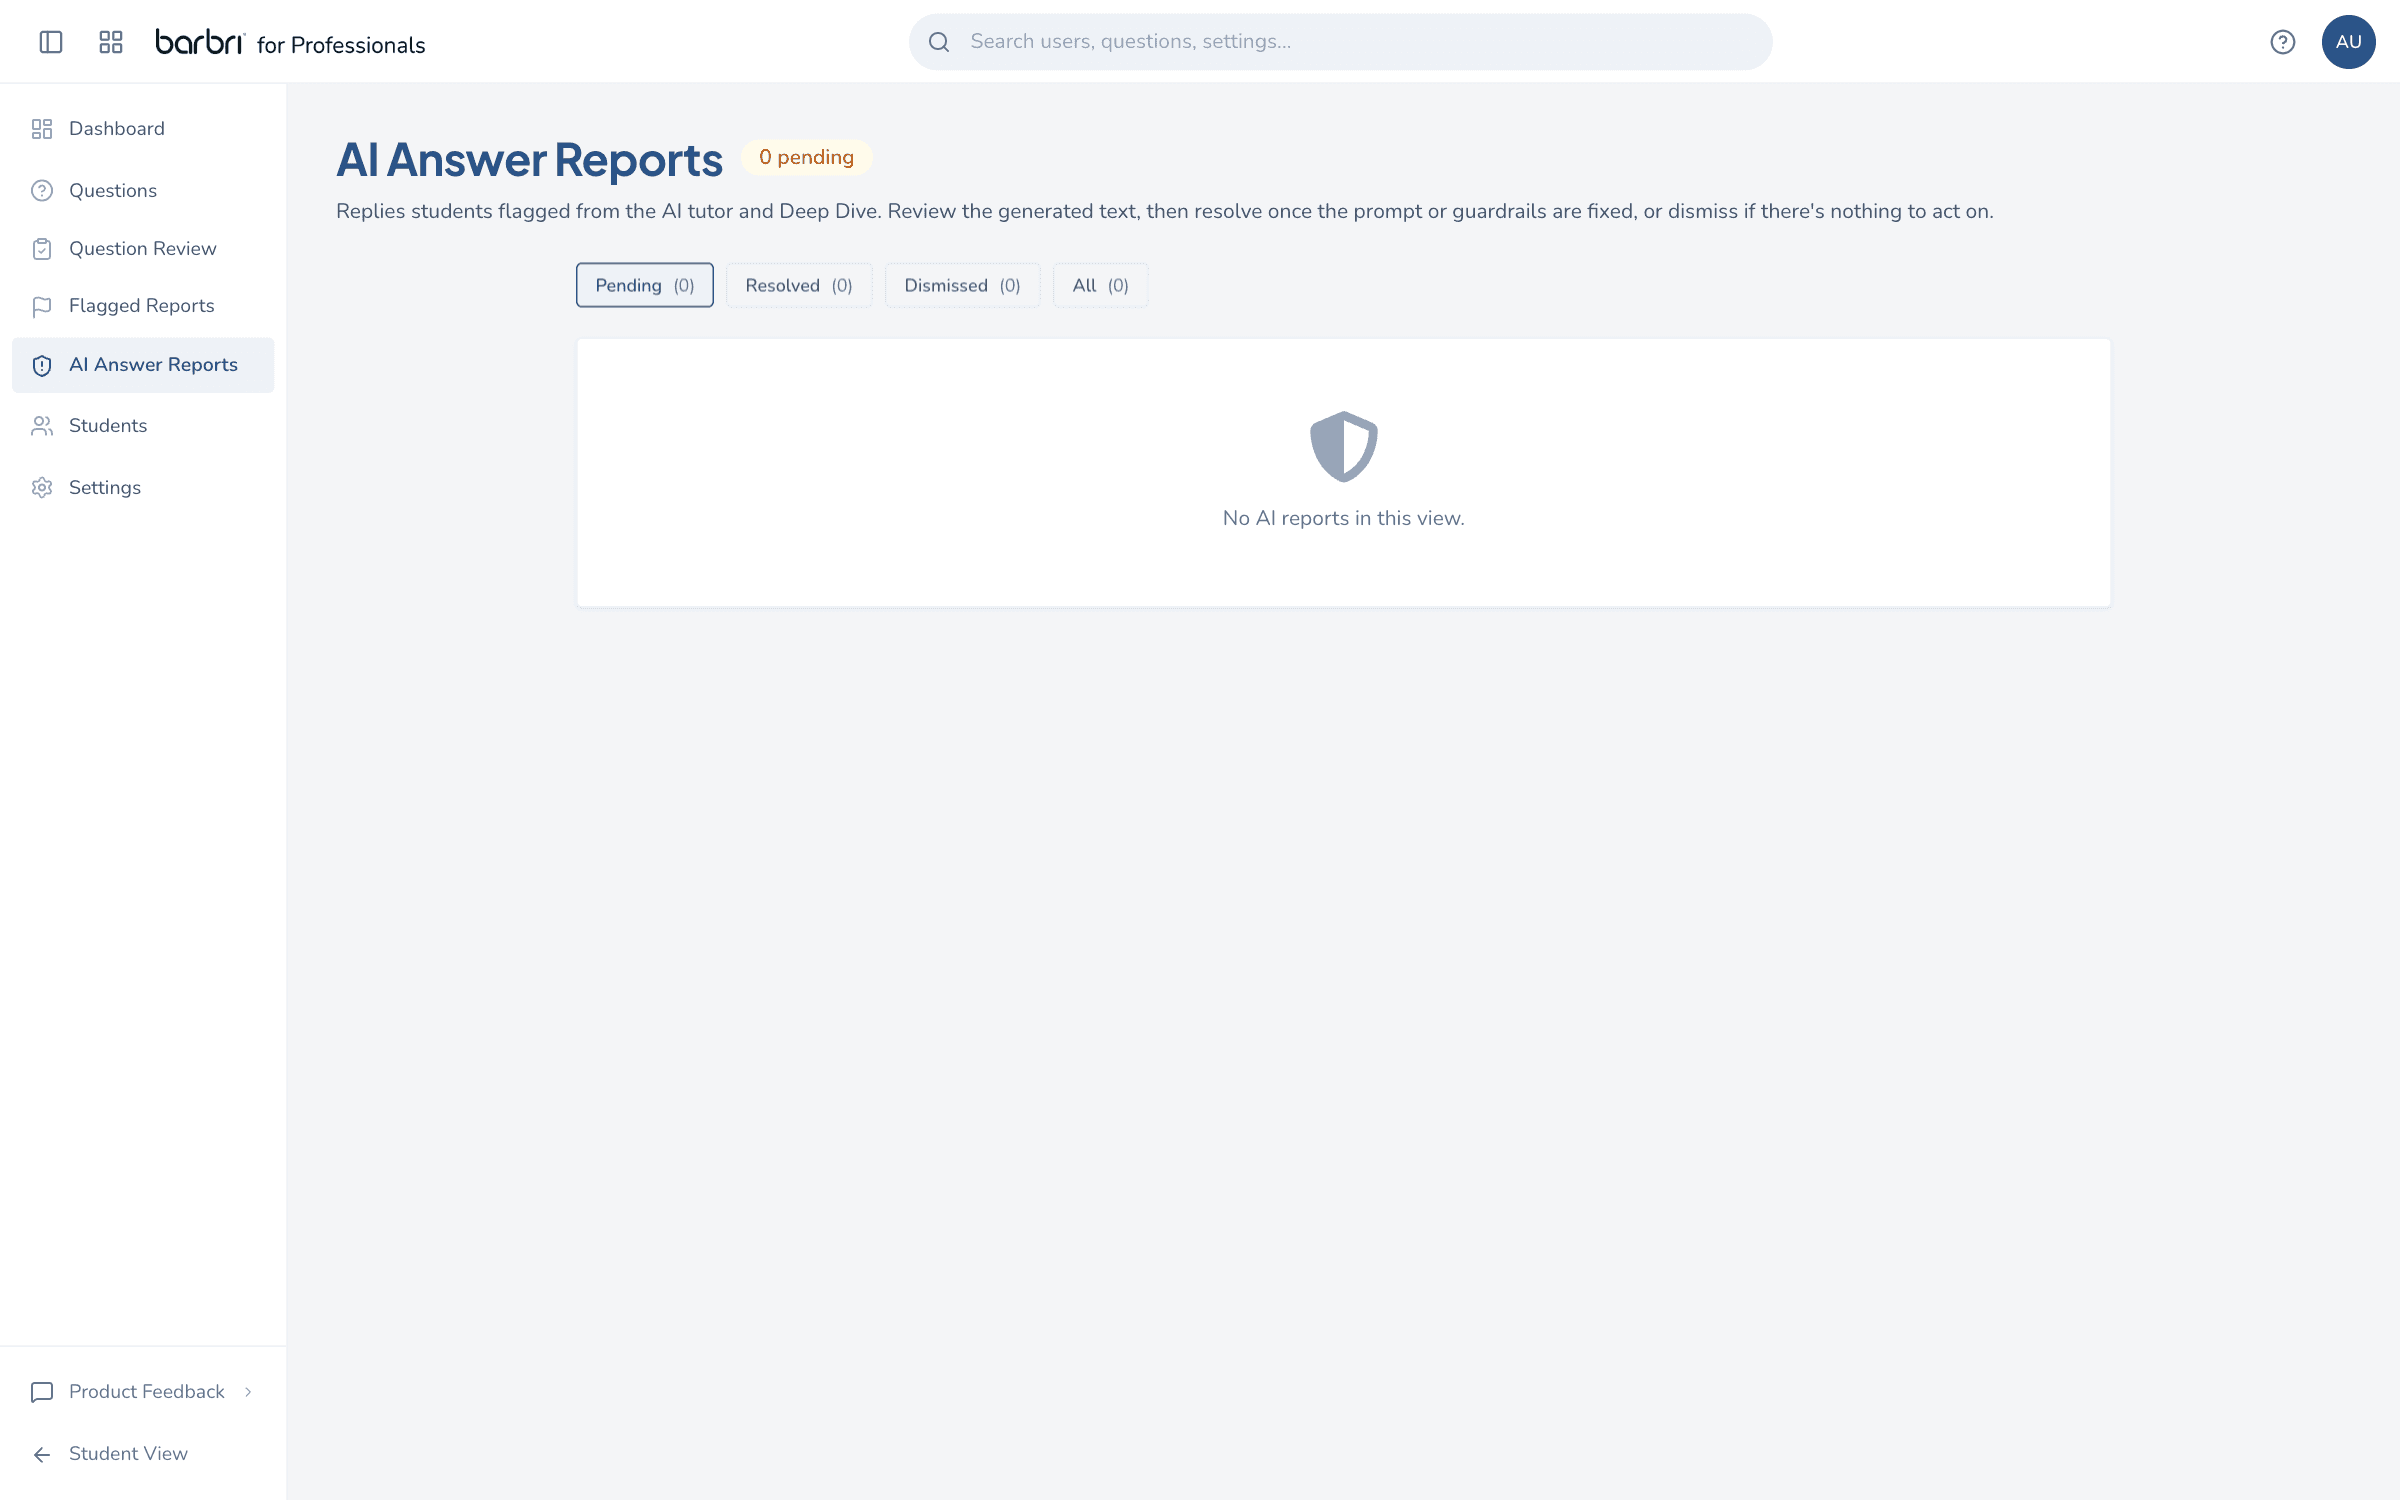Select the Pending (0) filter tab
This screenshot has width=2400, height=1500.
pyautogui.click(x=645, y=285)
